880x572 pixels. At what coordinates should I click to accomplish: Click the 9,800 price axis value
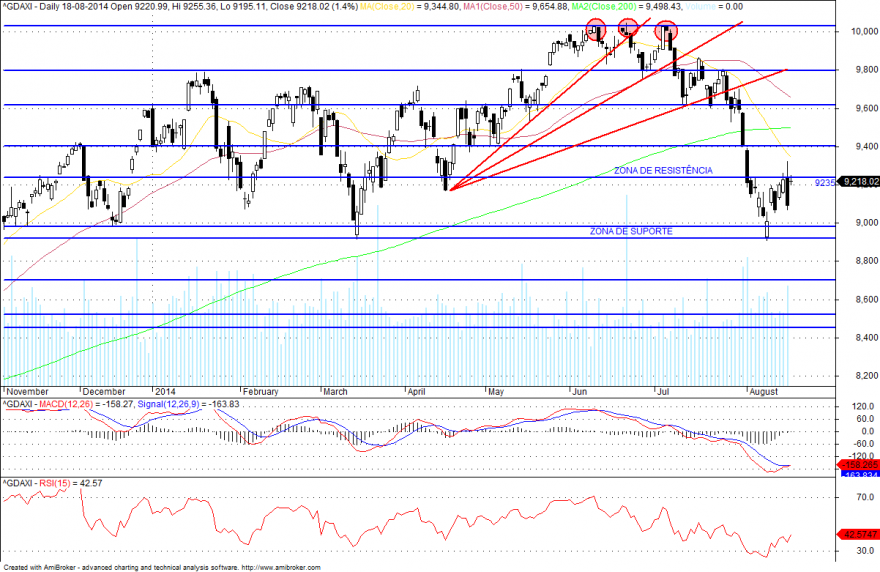867,70
